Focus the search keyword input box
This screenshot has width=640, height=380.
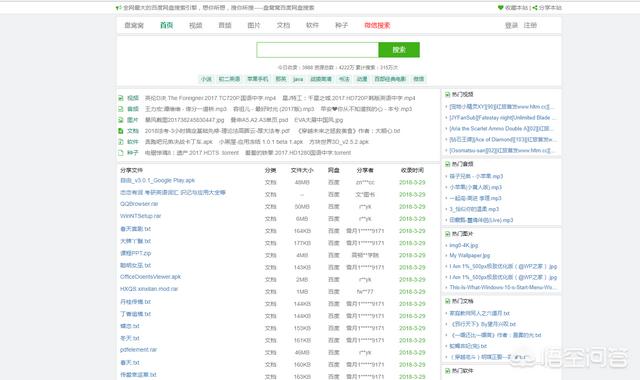318,50
